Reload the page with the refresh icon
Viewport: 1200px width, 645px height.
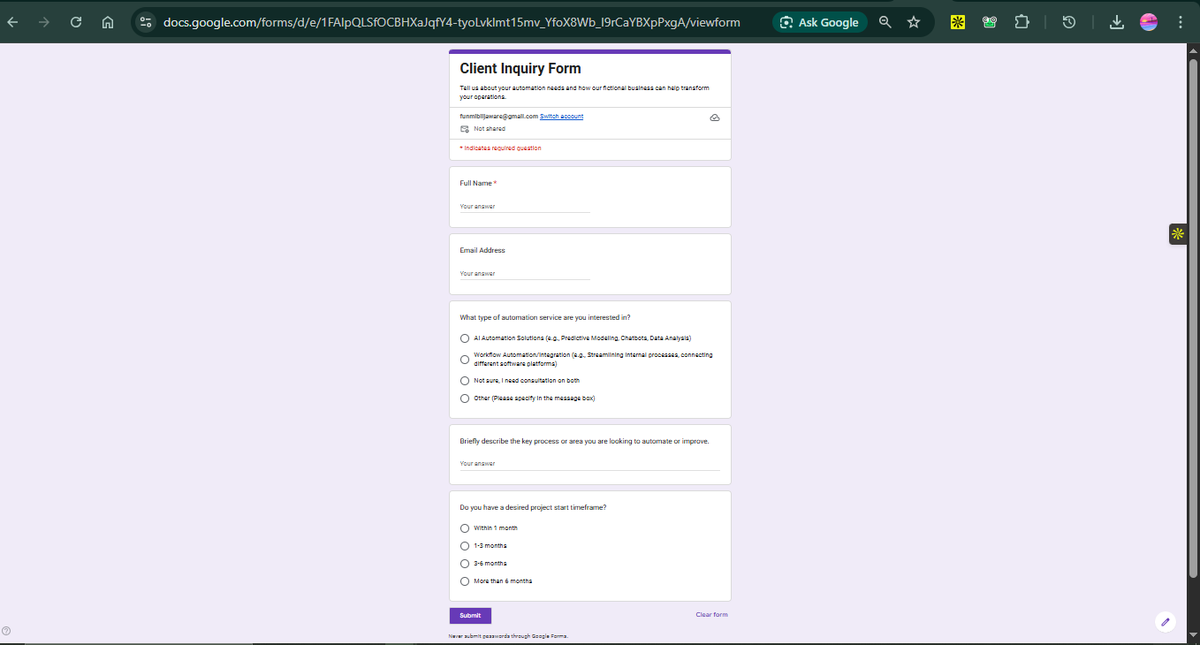click(74, 22)
